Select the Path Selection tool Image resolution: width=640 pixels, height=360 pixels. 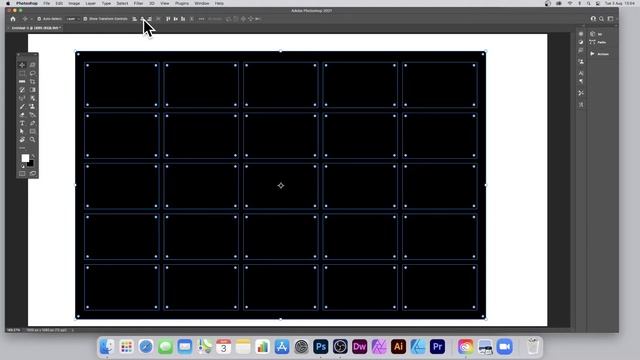[x=22, y=131]
